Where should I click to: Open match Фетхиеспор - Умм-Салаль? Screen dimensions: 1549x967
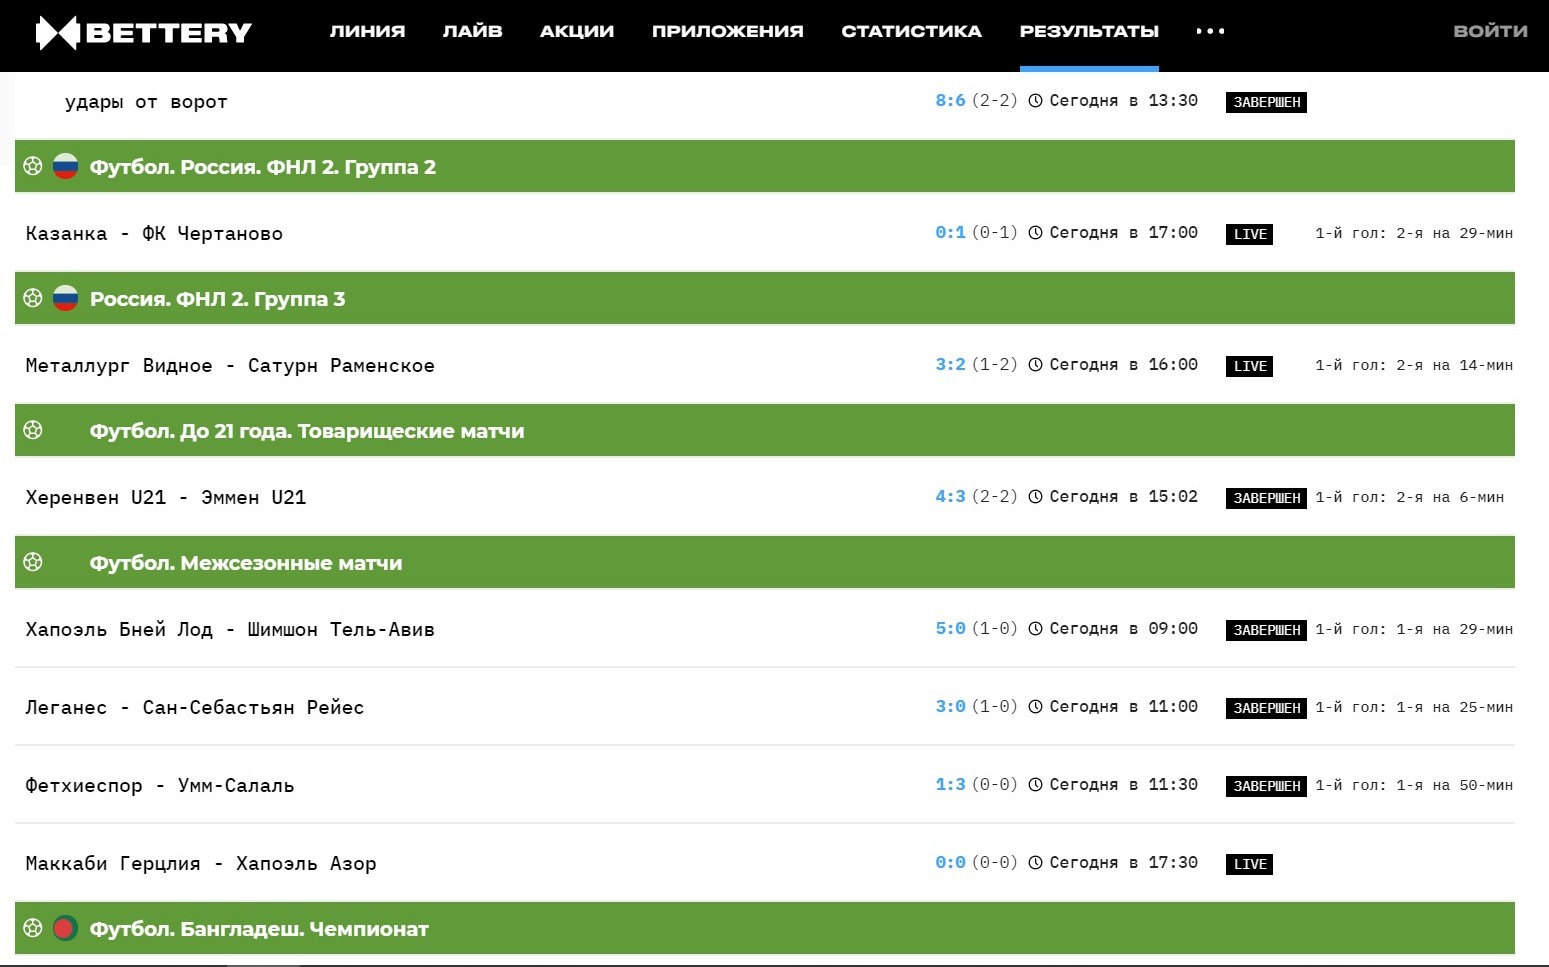(160, 785)
